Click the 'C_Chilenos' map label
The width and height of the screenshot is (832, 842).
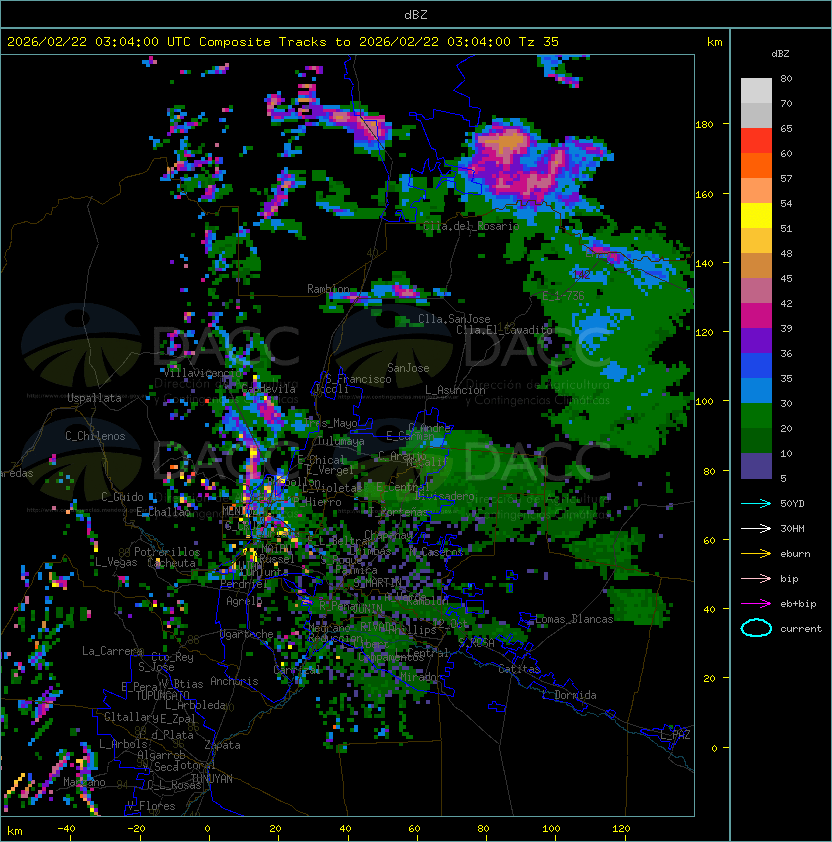95,436
